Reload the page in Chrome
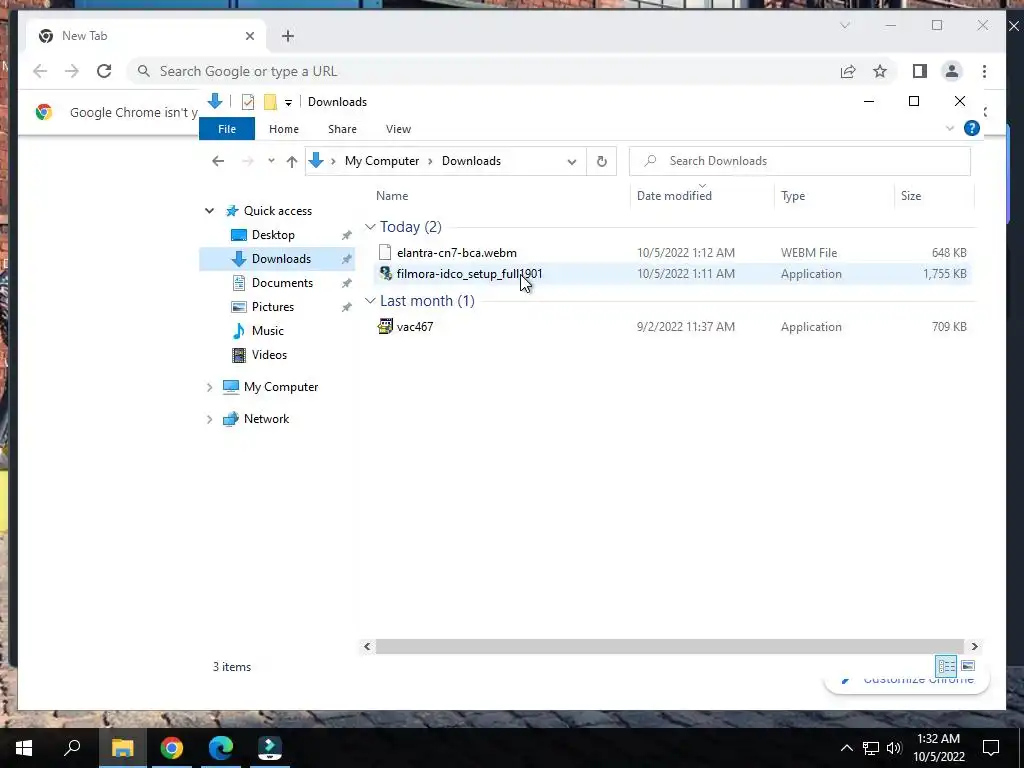Viewport: 1024px width, 768px height. coord(104,71)
